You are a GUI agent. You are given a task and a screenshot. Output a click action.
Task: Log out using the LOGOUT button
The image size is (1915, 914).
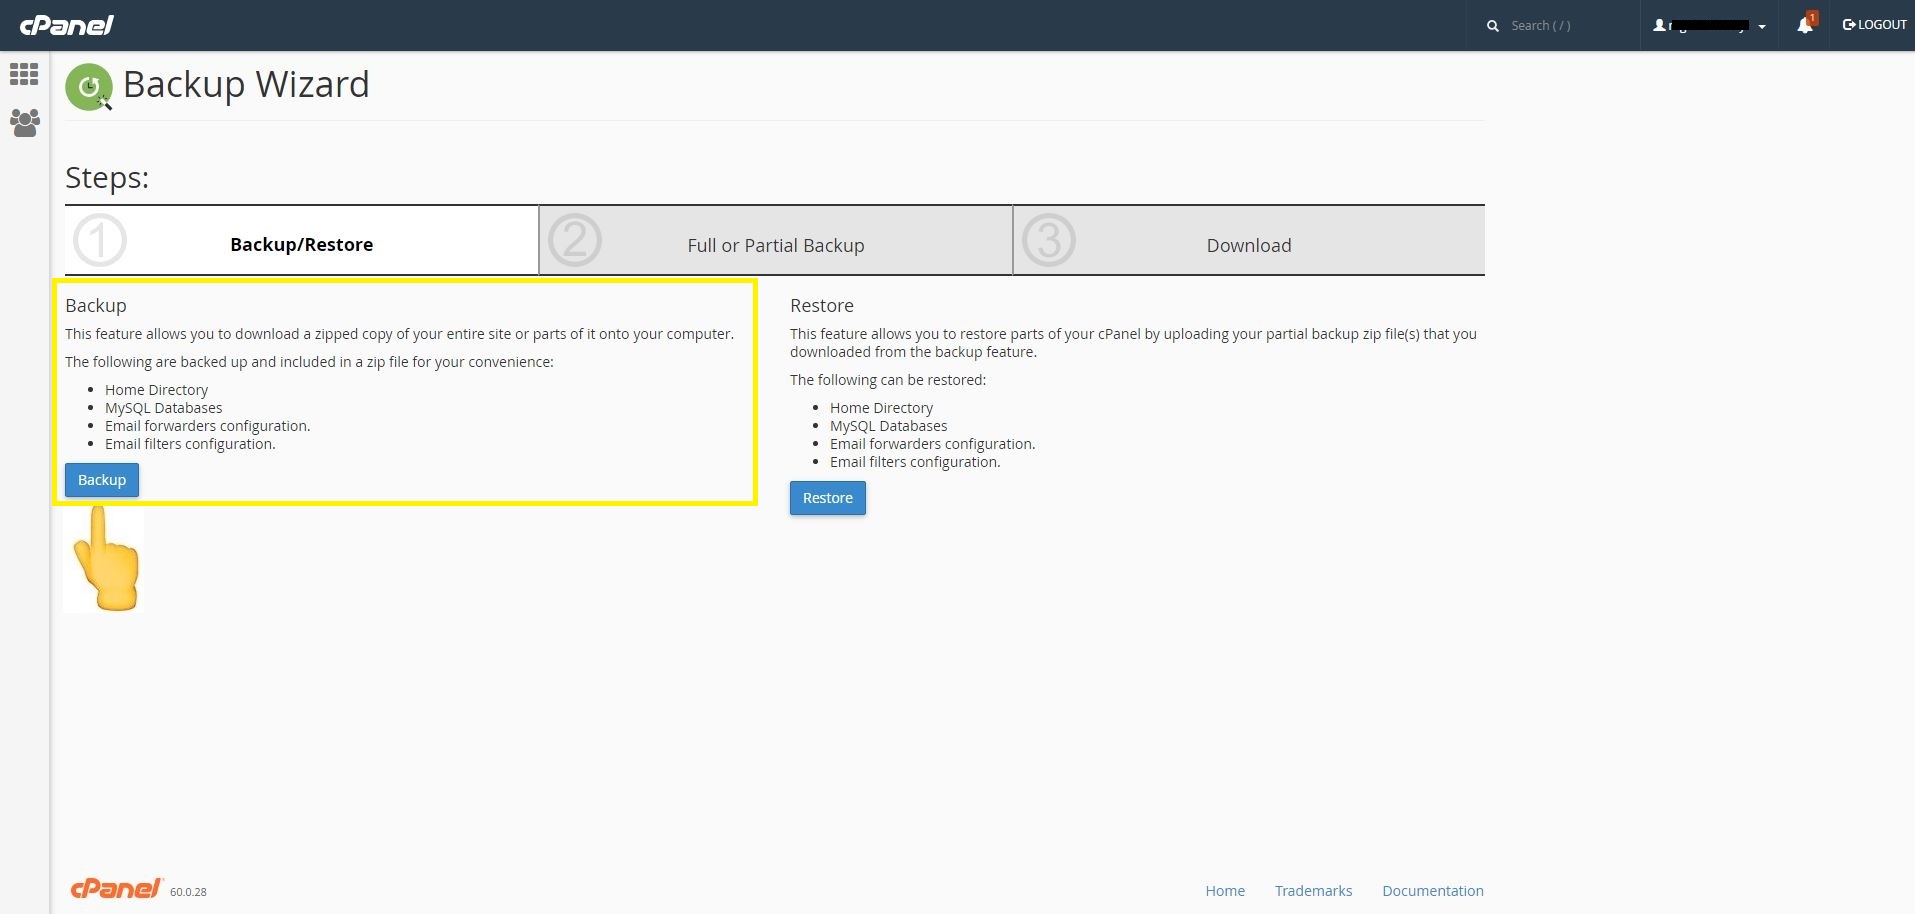coord(1874,25)
